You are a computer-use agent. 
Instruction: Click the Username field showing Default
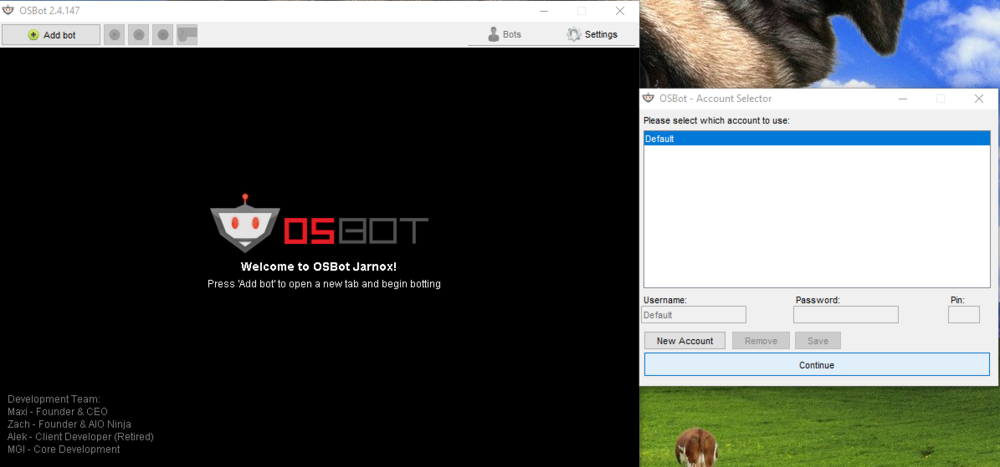(694, 315)
